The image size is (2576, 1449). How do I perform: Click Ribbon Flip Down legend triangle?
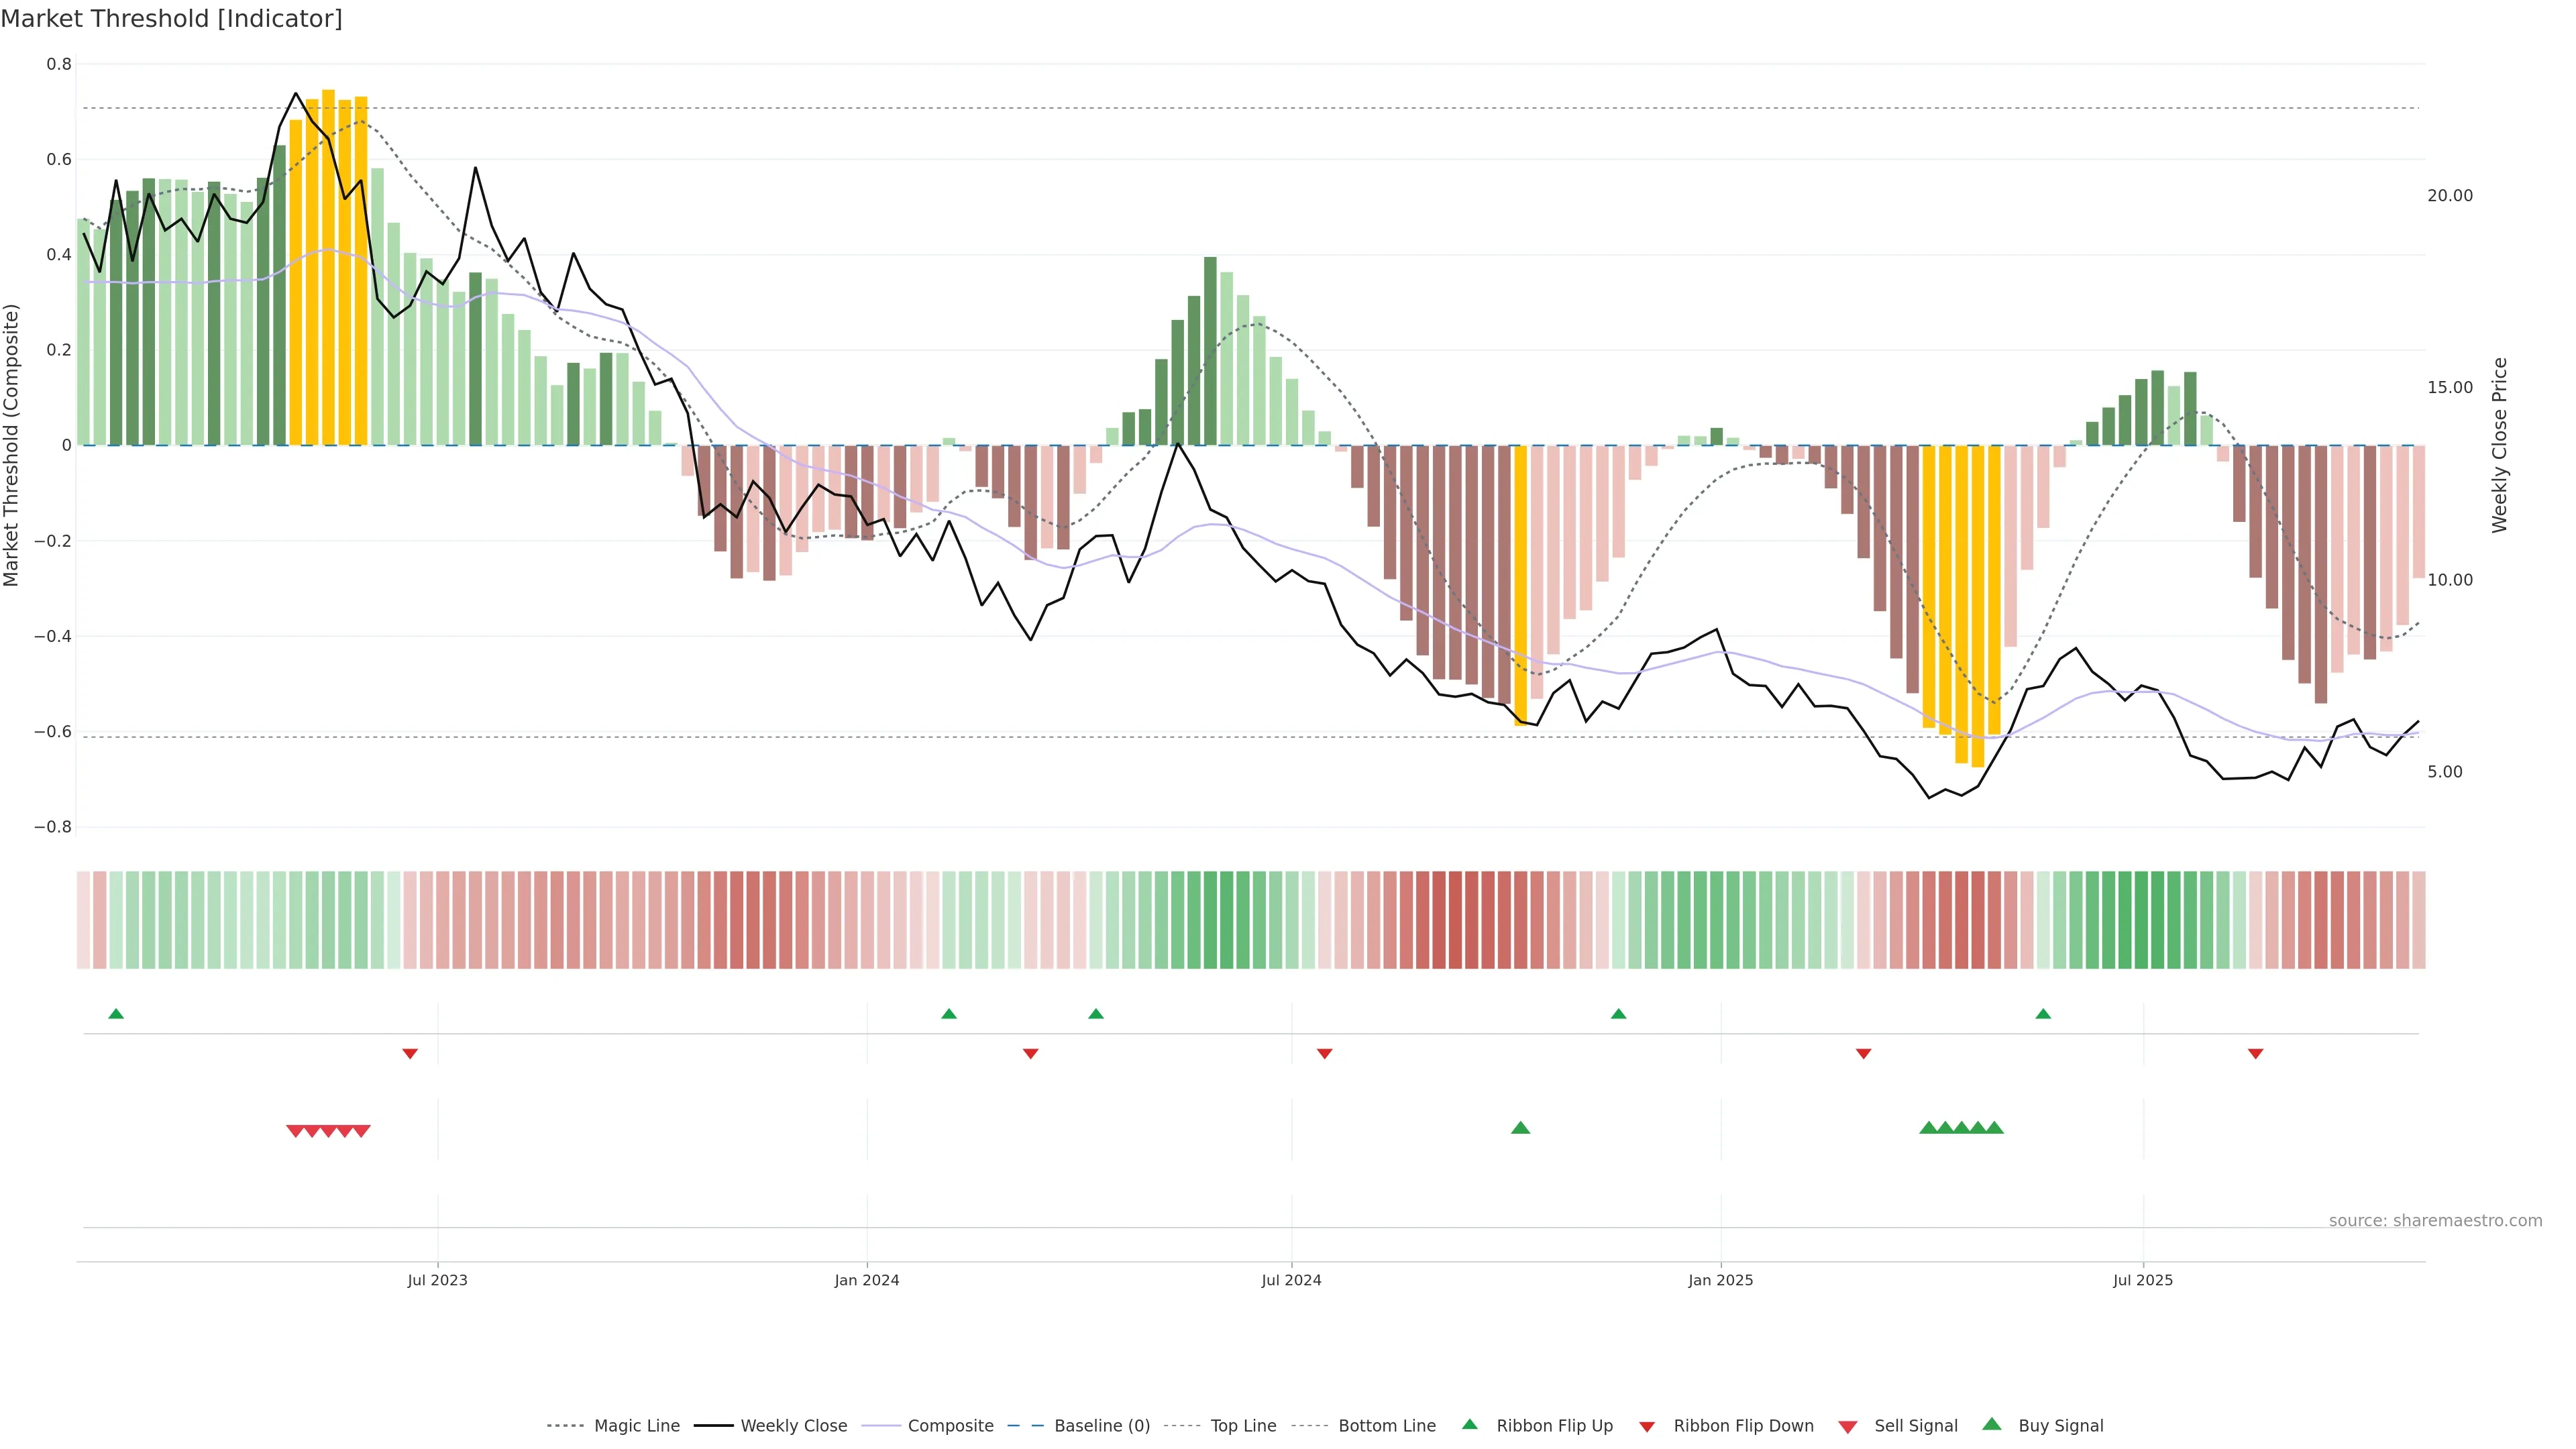[x=1647, y=1427]
